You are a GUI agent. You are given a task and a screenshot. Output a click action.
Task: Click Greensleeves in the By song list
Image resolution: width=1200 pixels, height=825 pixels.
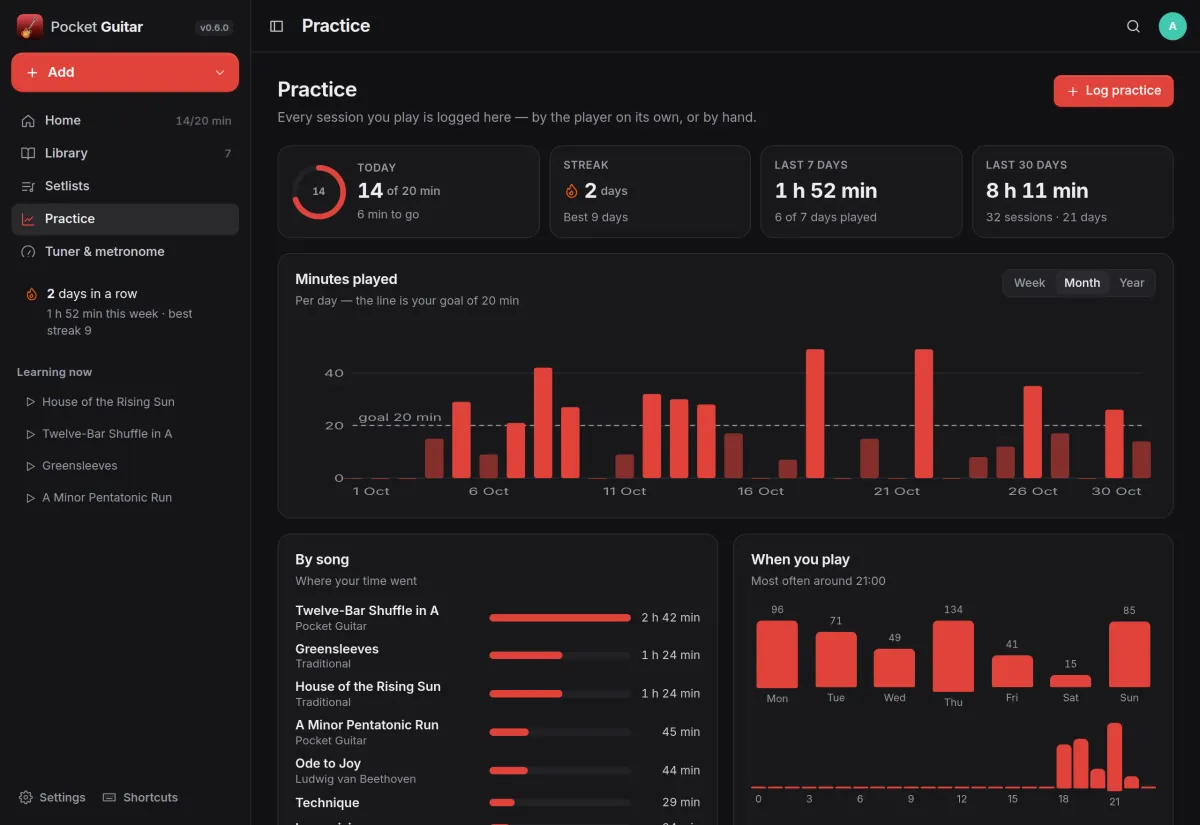click(x=337, y=649)
